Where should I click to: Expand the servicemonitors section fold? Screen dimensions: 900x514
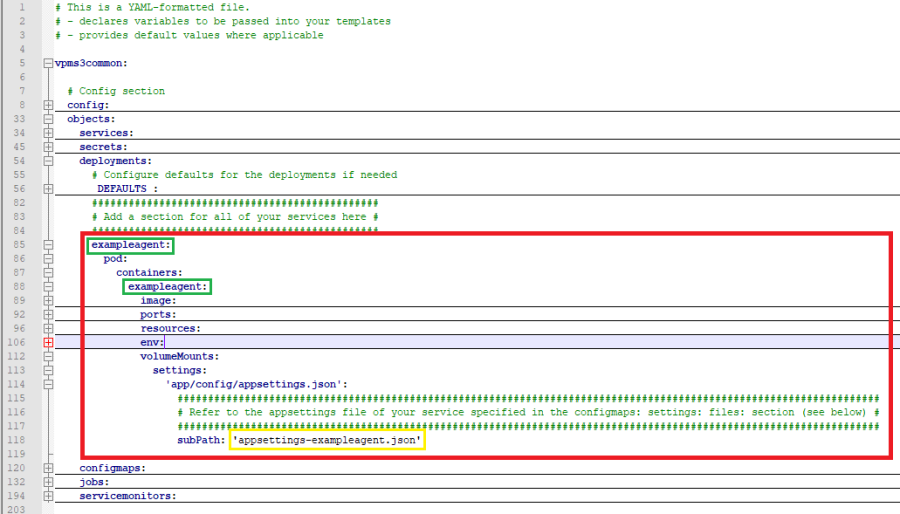click(47, 496)
